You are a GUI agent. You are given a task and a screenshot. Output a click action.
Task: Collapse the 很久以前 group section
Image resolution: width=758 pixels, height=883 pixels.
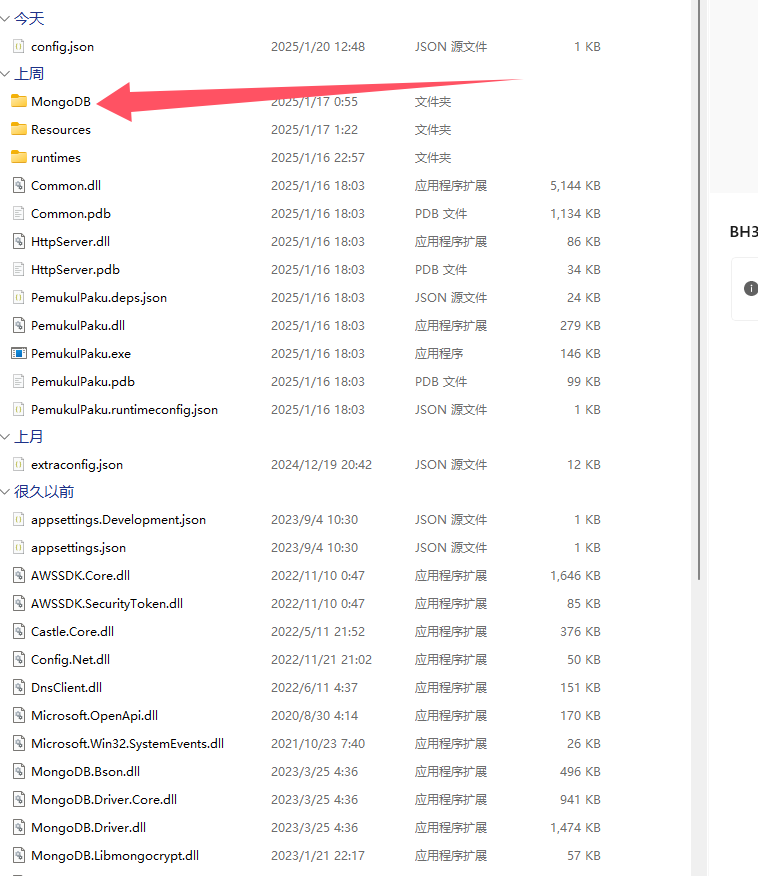[x=5, y=491]
